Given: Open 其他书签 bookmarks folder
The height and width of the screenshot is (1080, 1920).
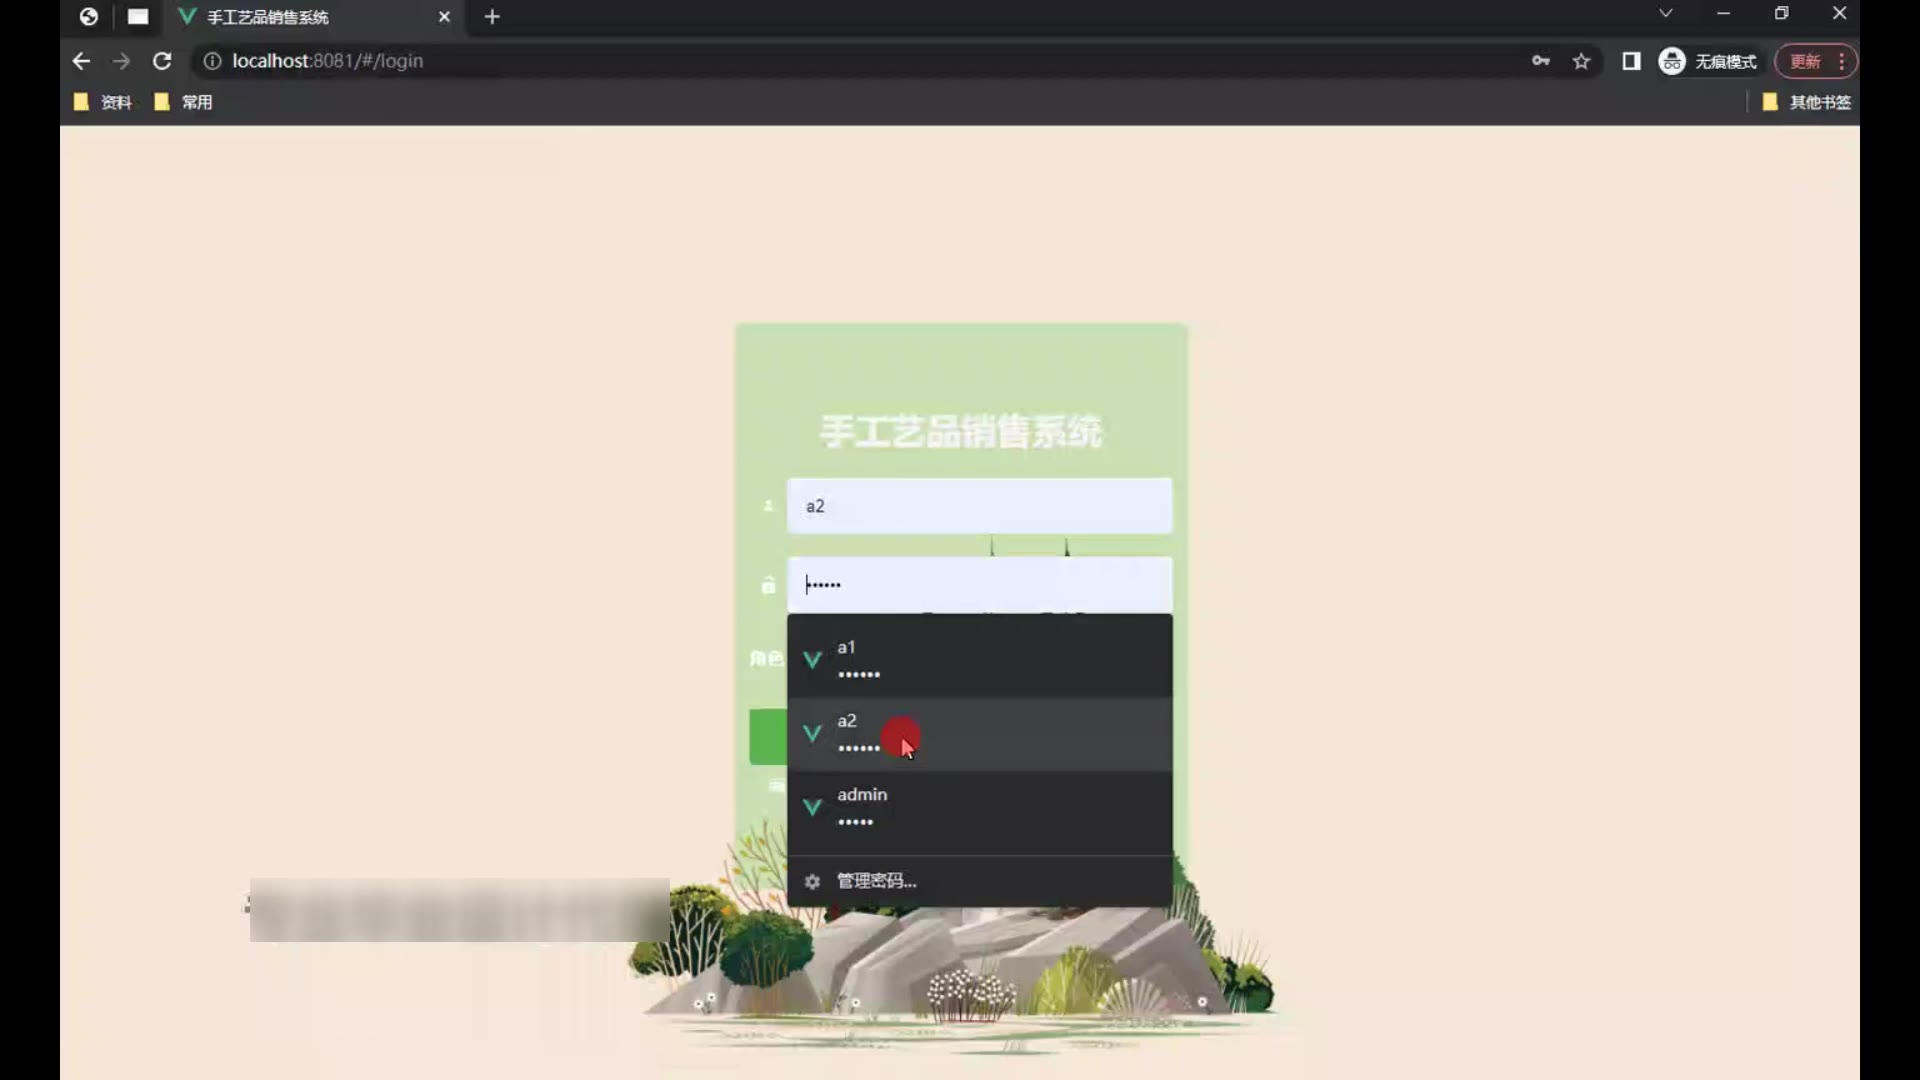Looking at the screenshot, I should (1807, 102).
